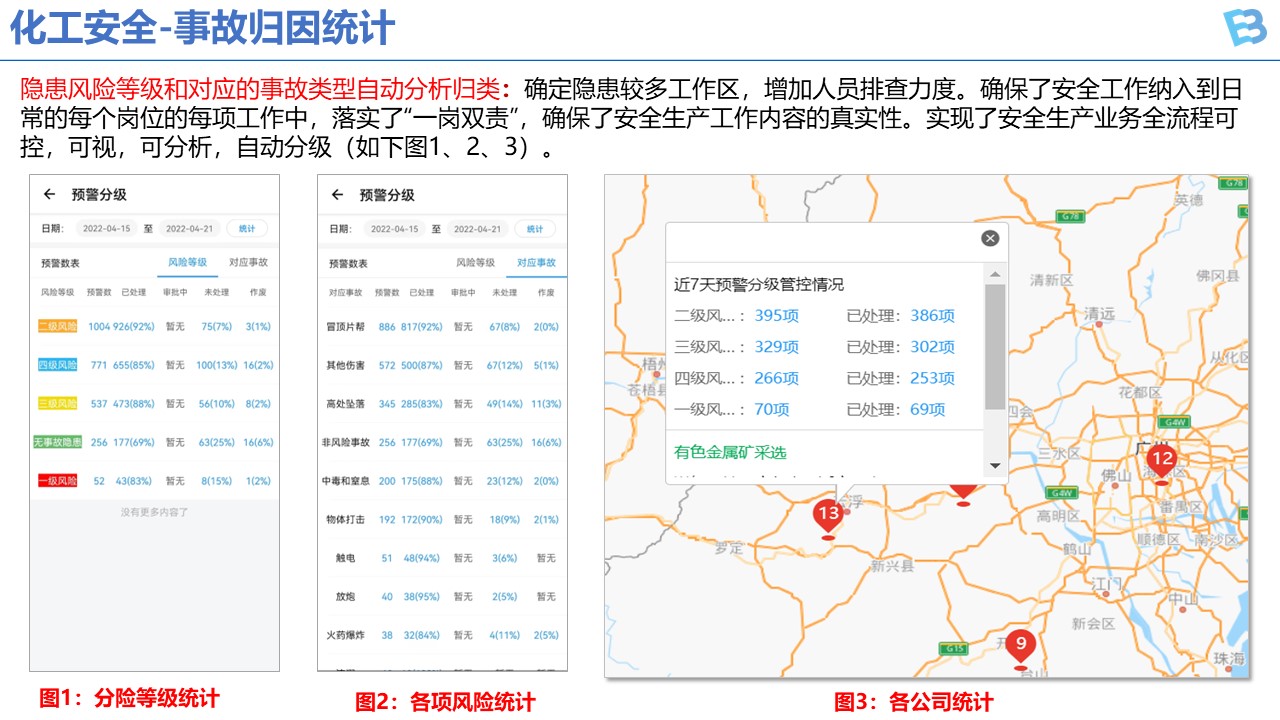Image resolution: width=1280 pixels, height=720 pixels.
Task: Click the blue B logo top right
Action: [1244, 28]
